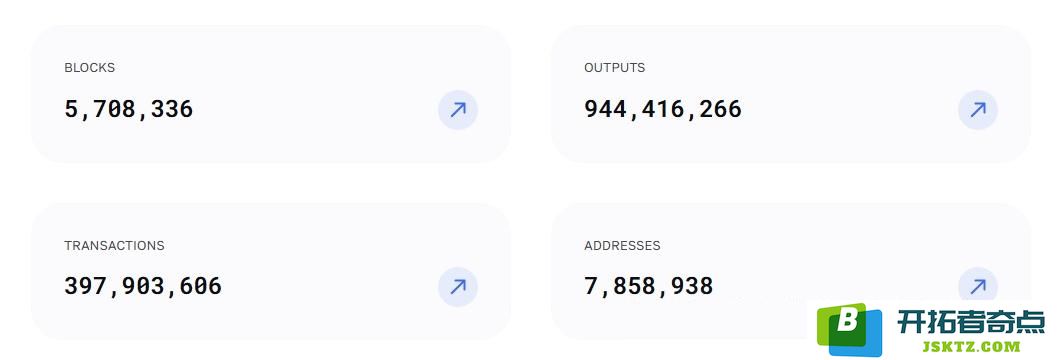
Task: Select the BLOCKS label
Action: tap(90, 67)
